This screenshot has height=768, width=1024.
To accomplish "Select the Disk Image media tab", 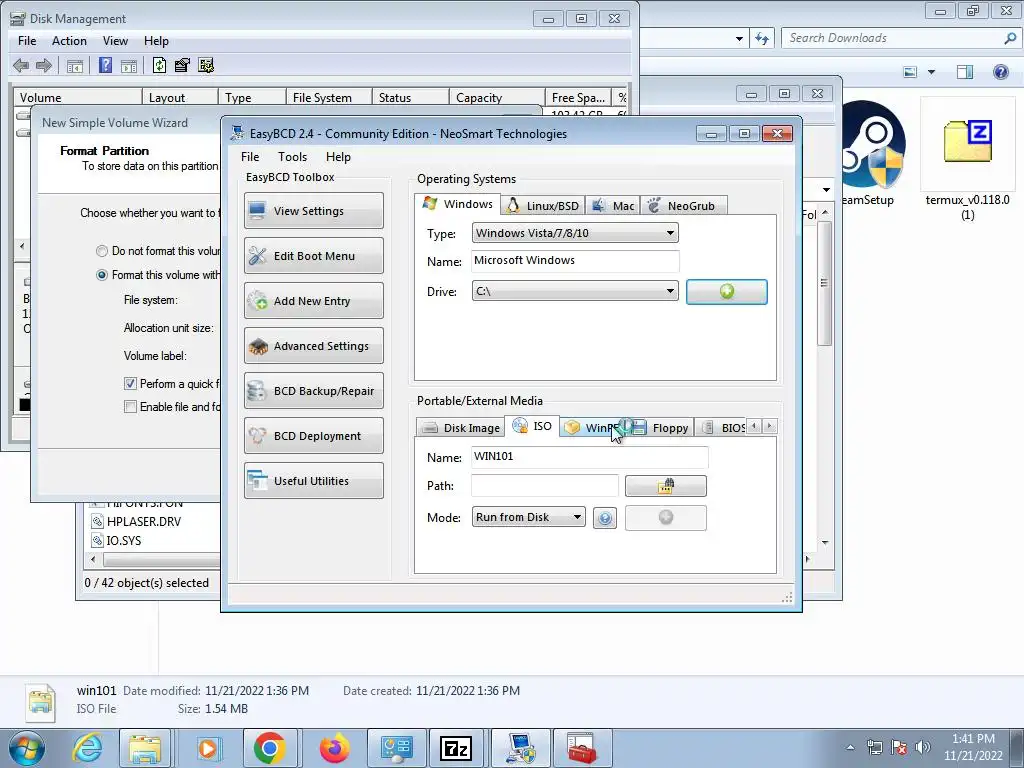I will [x=460, y=428].
